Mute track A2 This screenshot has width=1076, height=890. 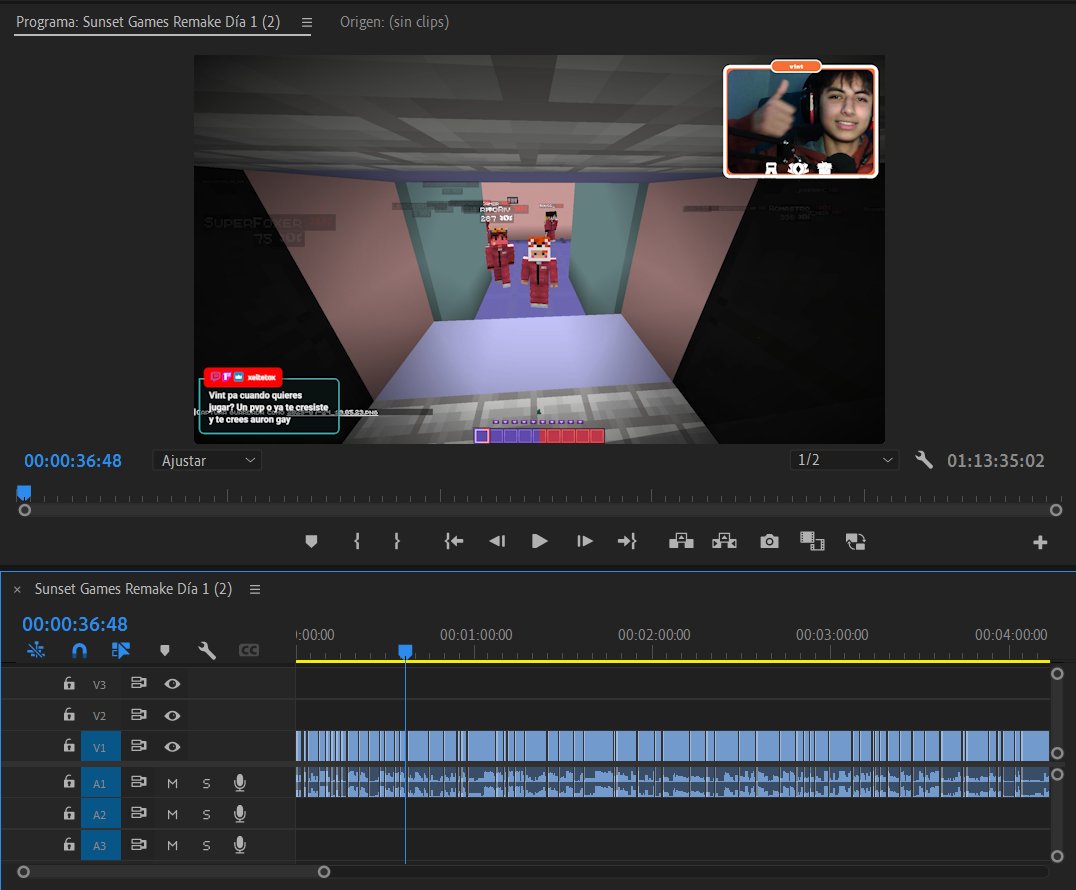[172, 815]
